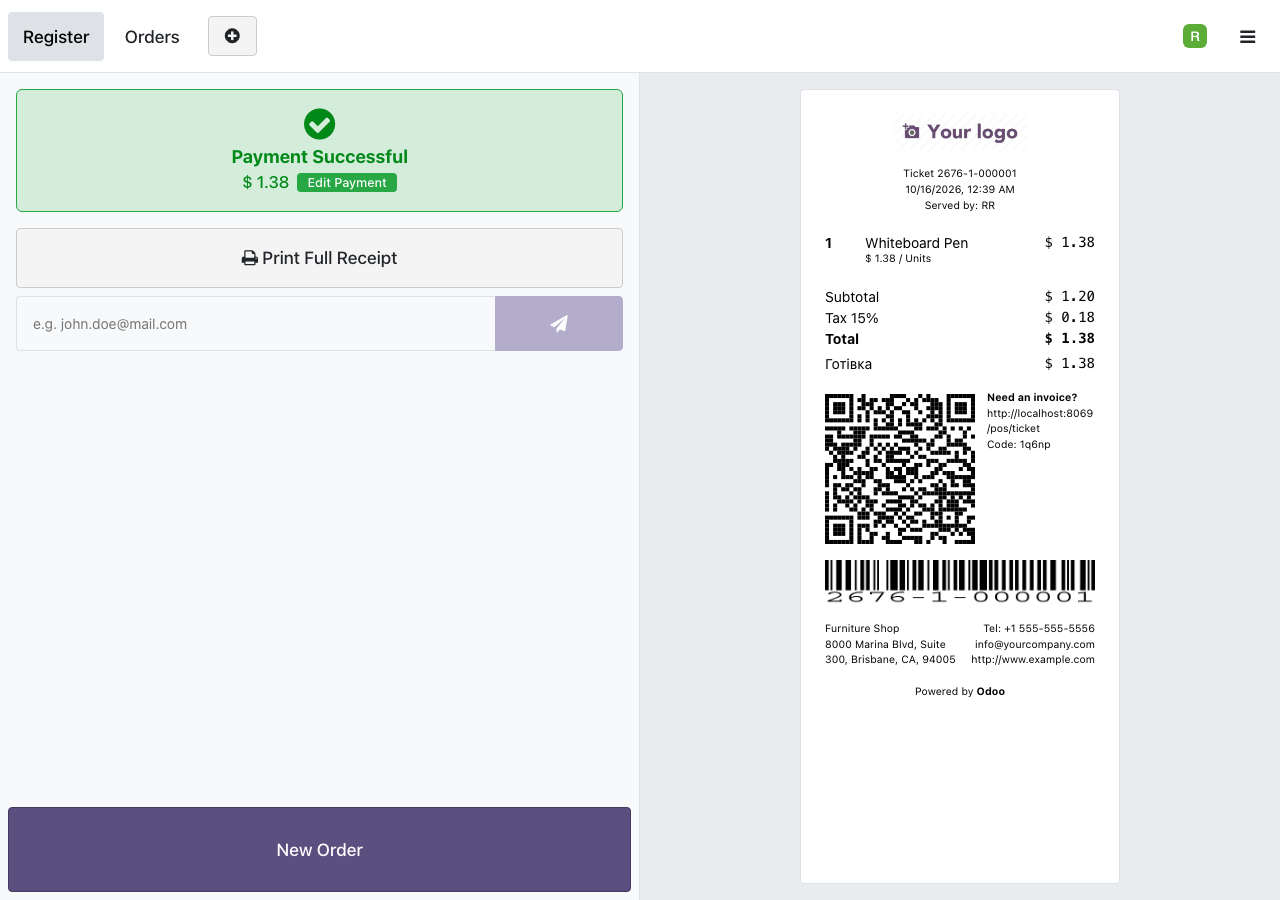
Task: Click the Tel: +1 555-555-5556 text
Action: (x=1039, y=628)
